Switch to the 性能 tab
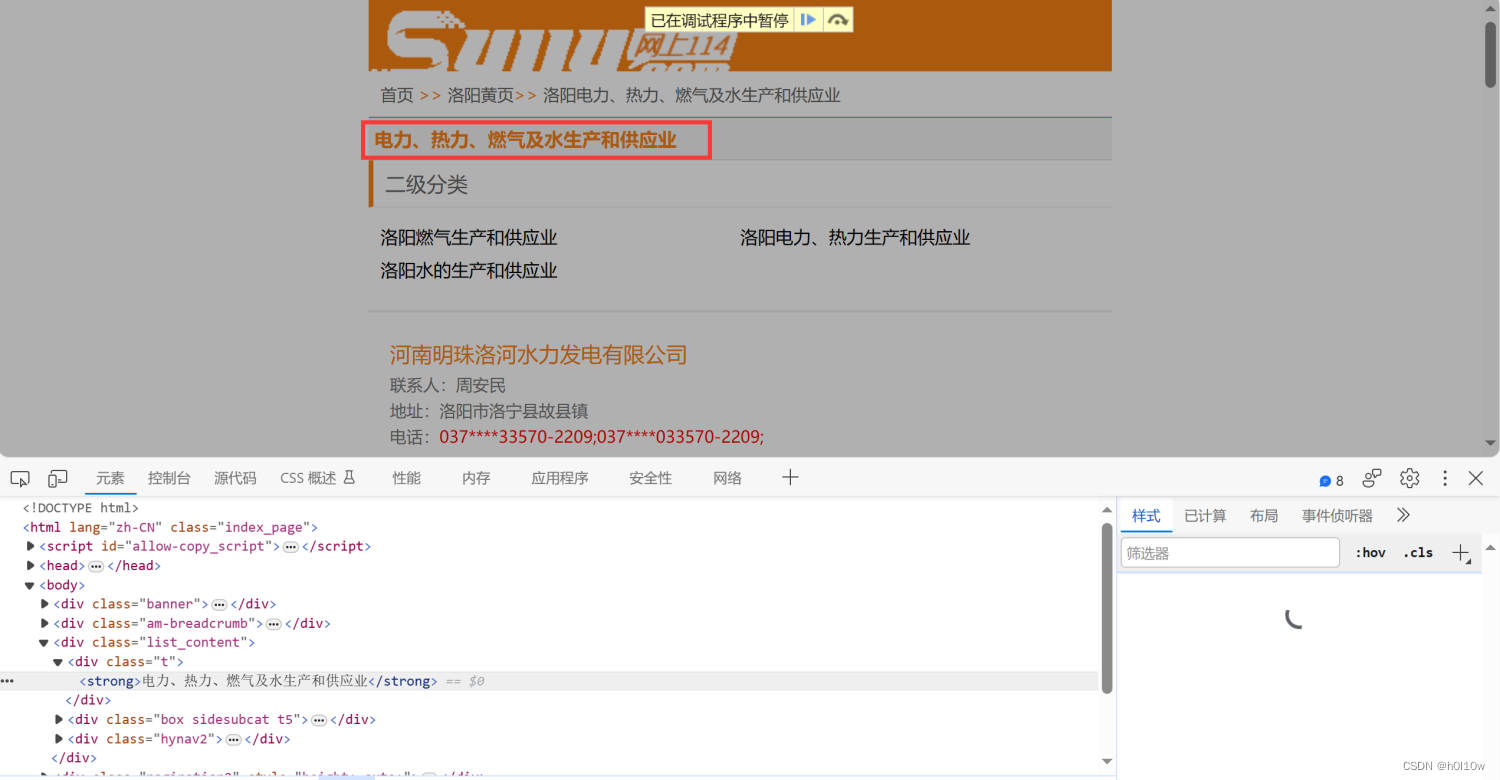1500x780 pixels. coord(407,478)
